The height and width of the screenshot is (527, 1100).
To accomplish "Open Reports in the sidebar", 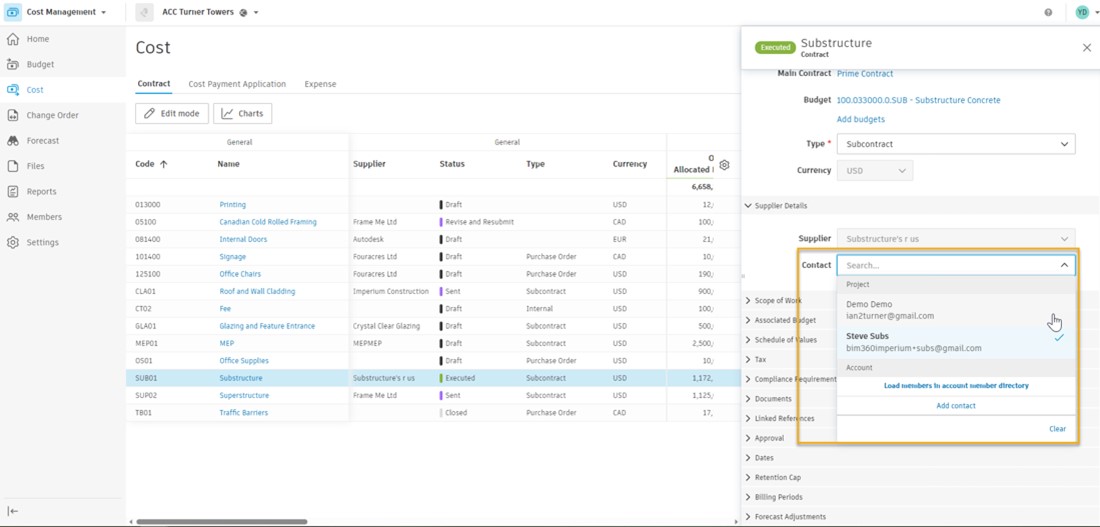I will 41,192.
